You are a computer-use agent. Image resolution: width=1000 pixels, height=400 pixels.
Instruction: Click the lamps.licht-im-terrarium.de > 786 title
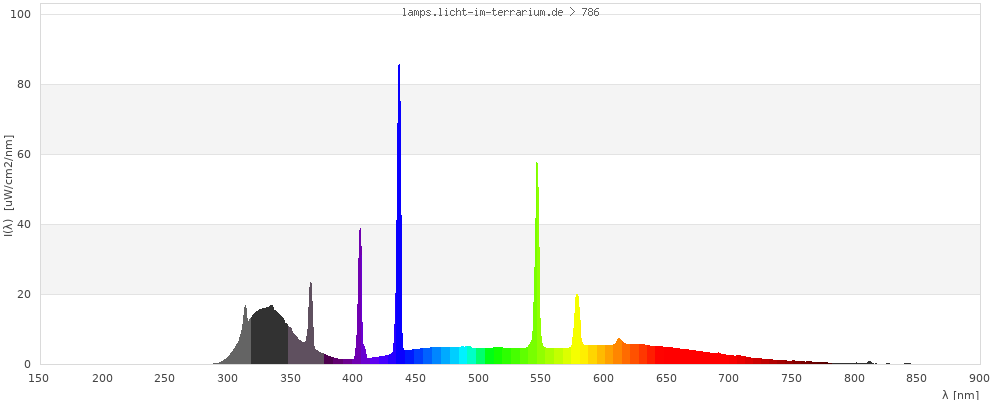[x=501, y=12]
